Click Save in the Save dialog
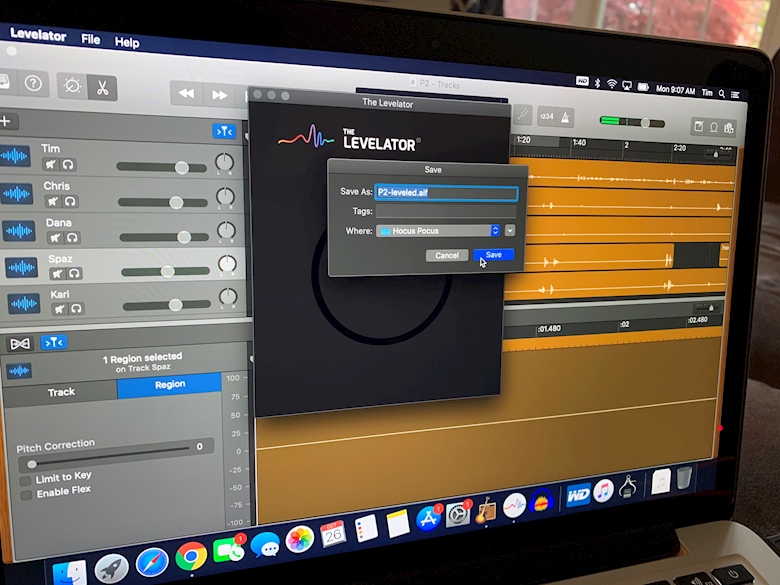This screenshot has width=780, height=585. pos(493,255)
